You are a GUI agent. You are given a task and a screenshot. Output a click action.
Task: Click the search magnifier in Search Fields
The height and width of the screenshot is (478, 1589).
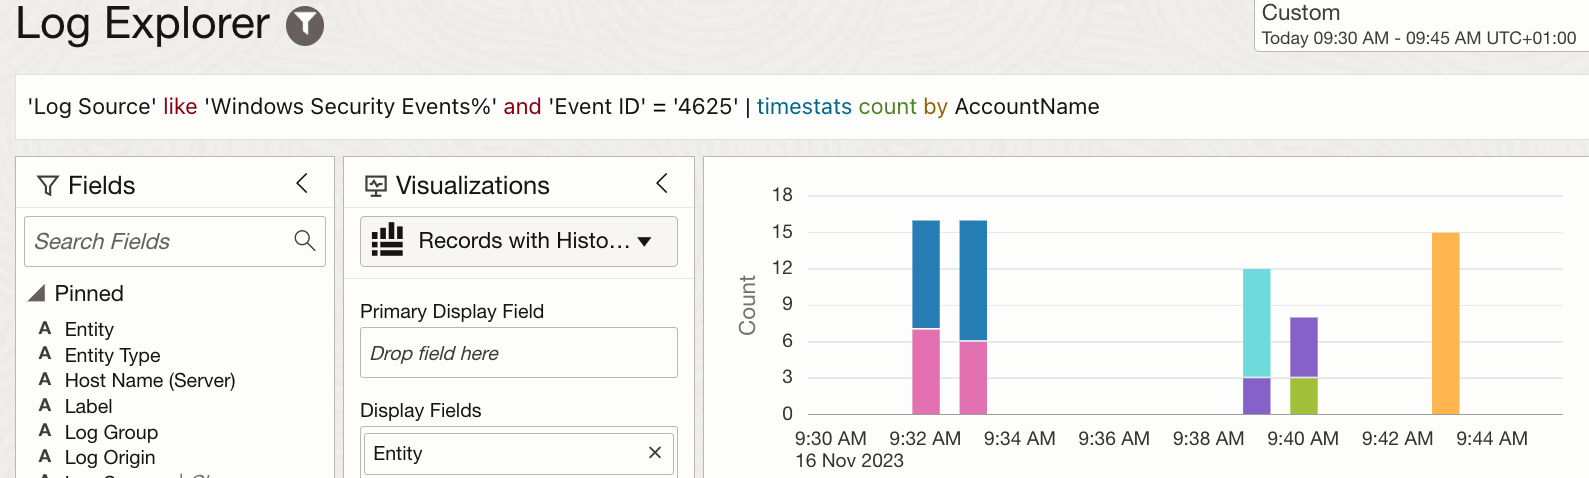[x=305, y=240]
